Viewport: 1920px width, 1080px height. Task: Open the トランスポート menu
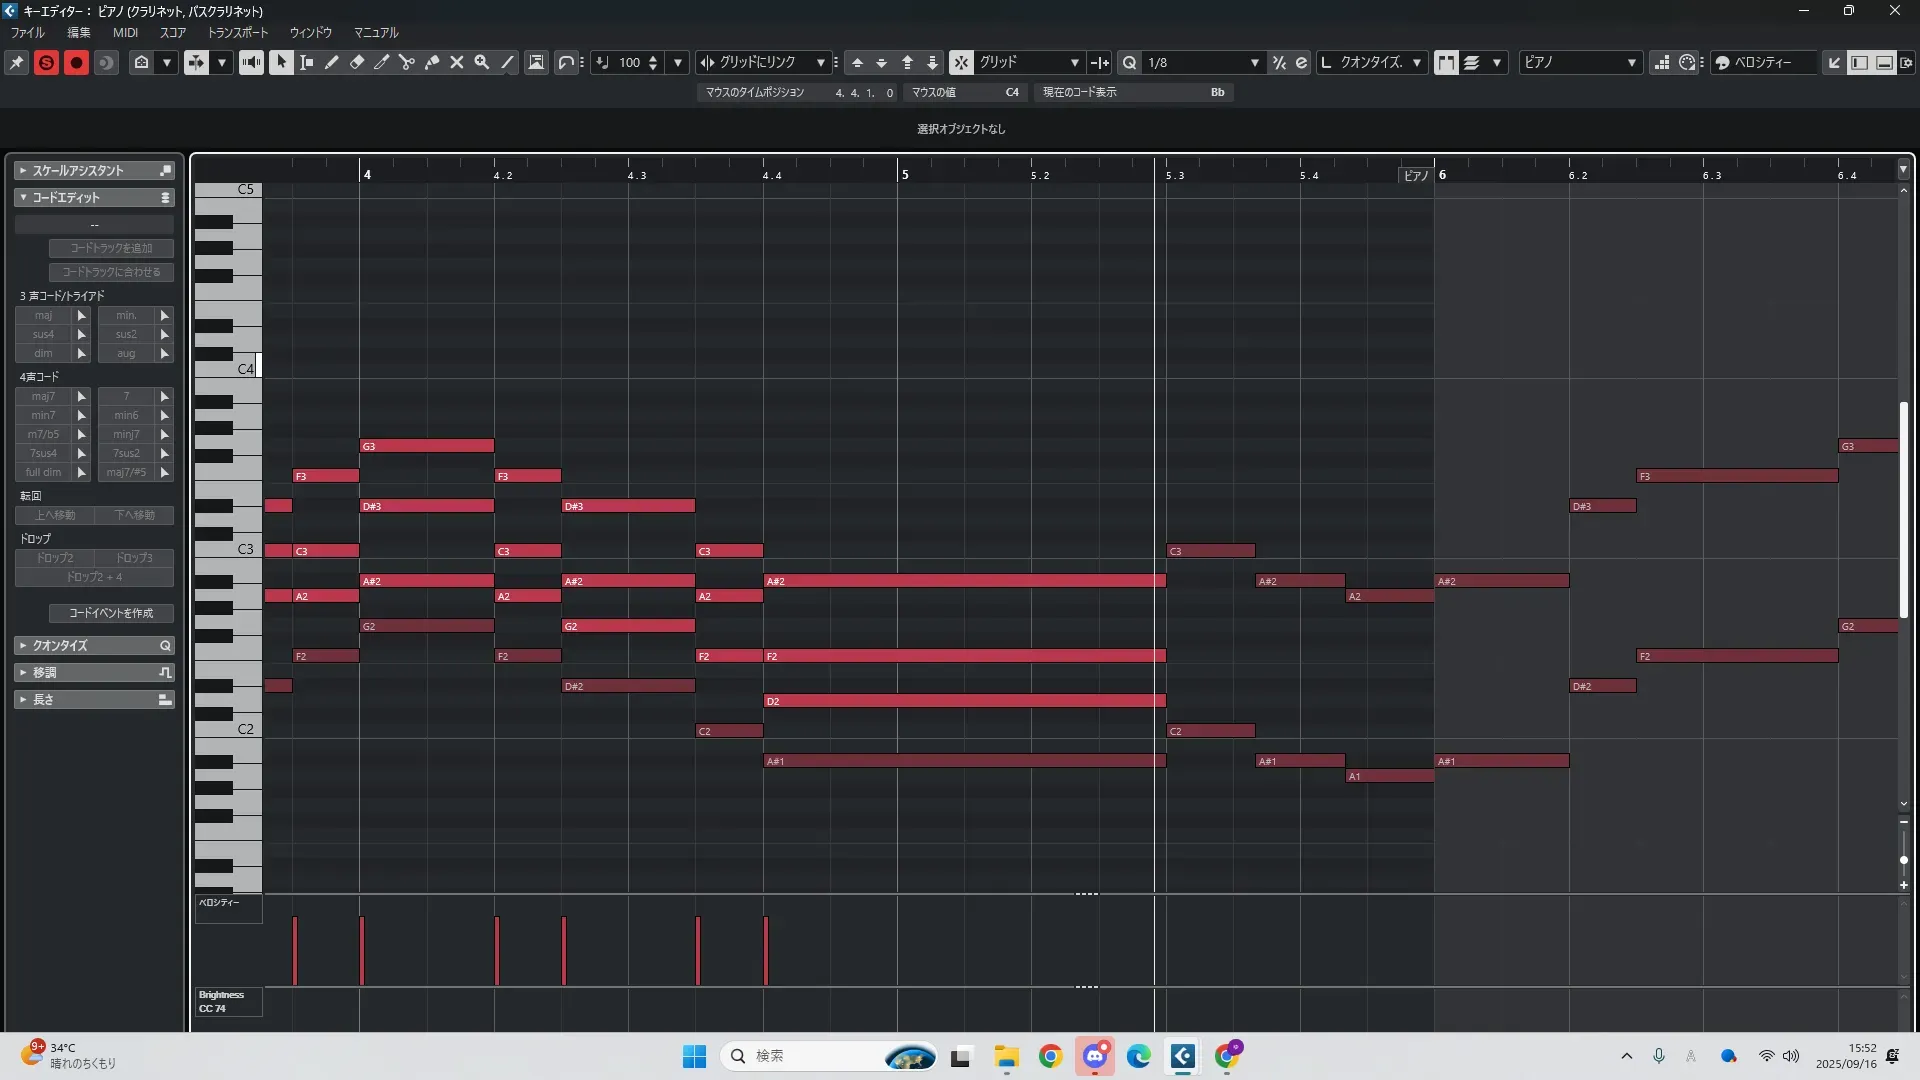tap(238, 32)
